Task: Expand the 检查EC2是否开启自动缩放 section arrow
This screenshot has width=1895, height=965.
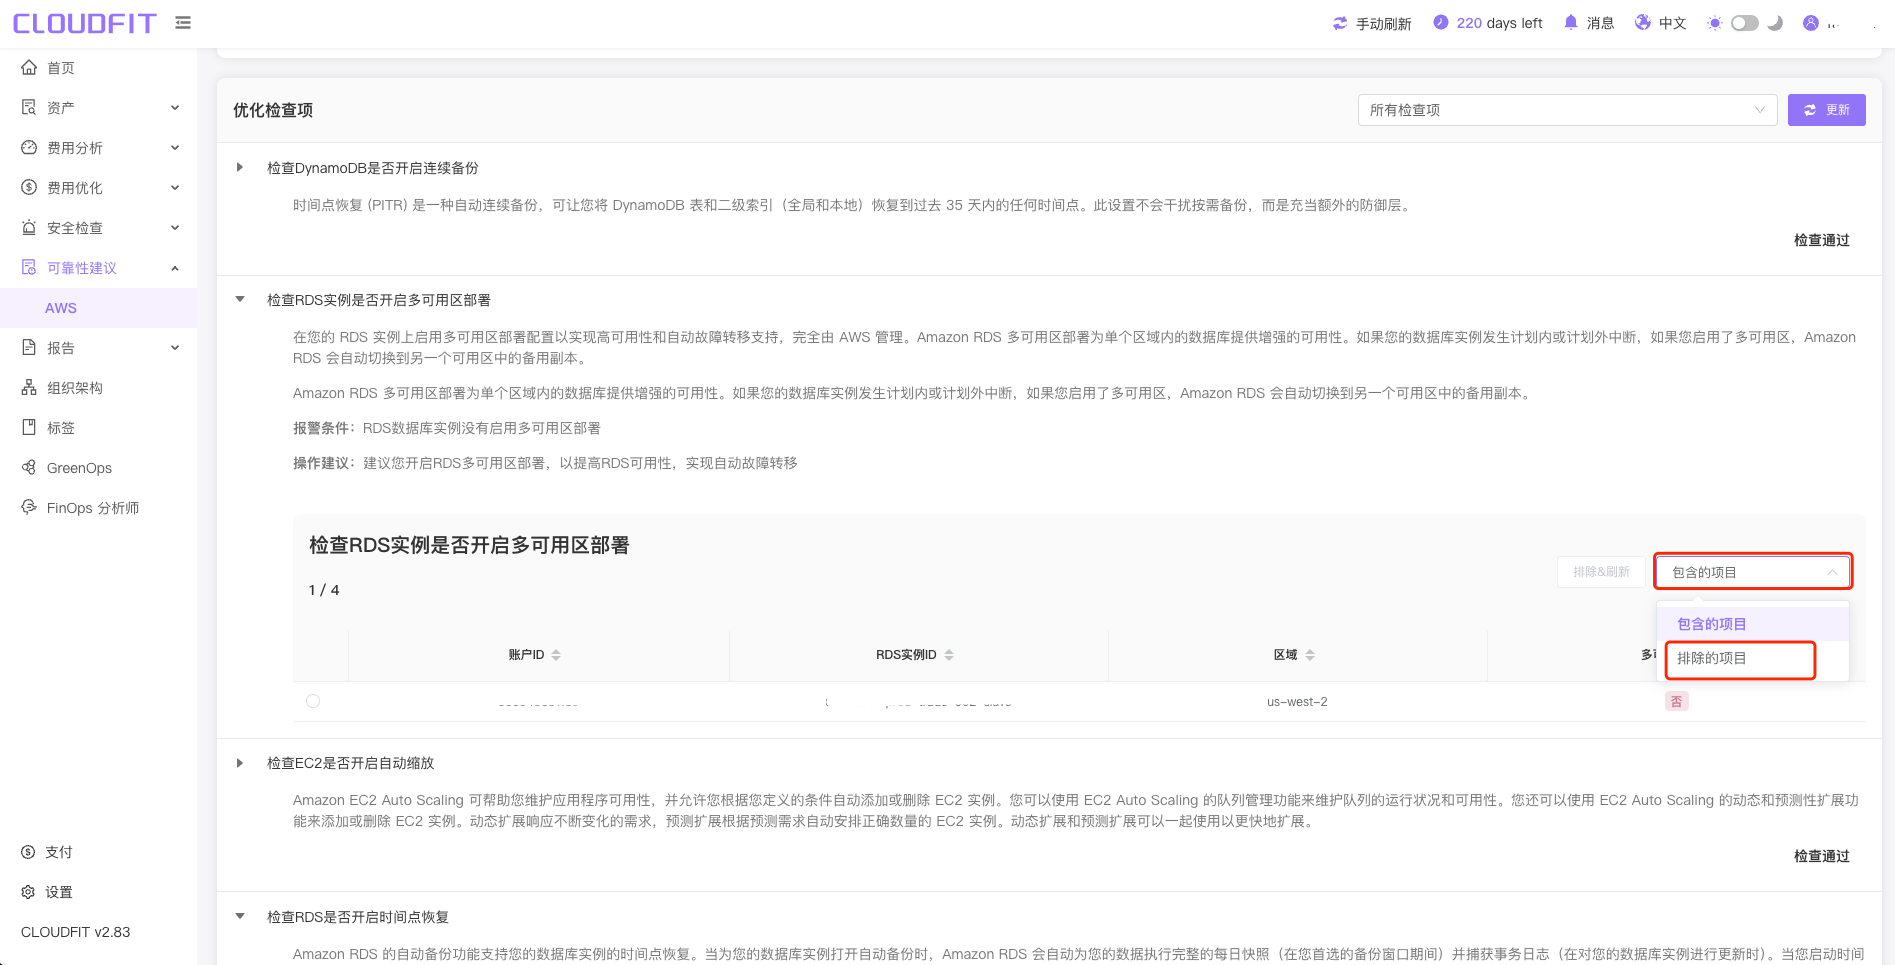Action: [x=239, y=763]
